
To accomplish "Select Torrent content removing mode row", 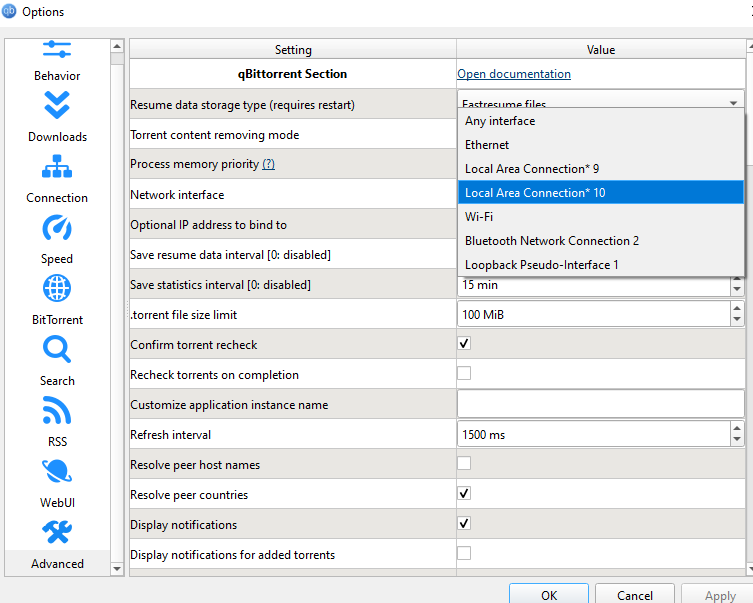I will click(x=293, y=134).
